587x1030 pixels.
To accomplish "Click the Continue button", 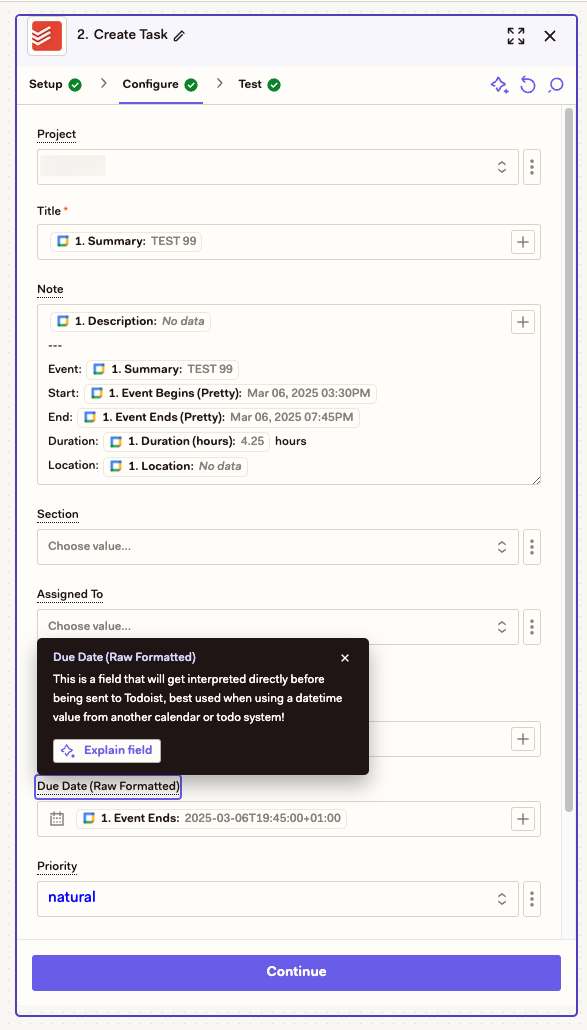I will point(296,972).
